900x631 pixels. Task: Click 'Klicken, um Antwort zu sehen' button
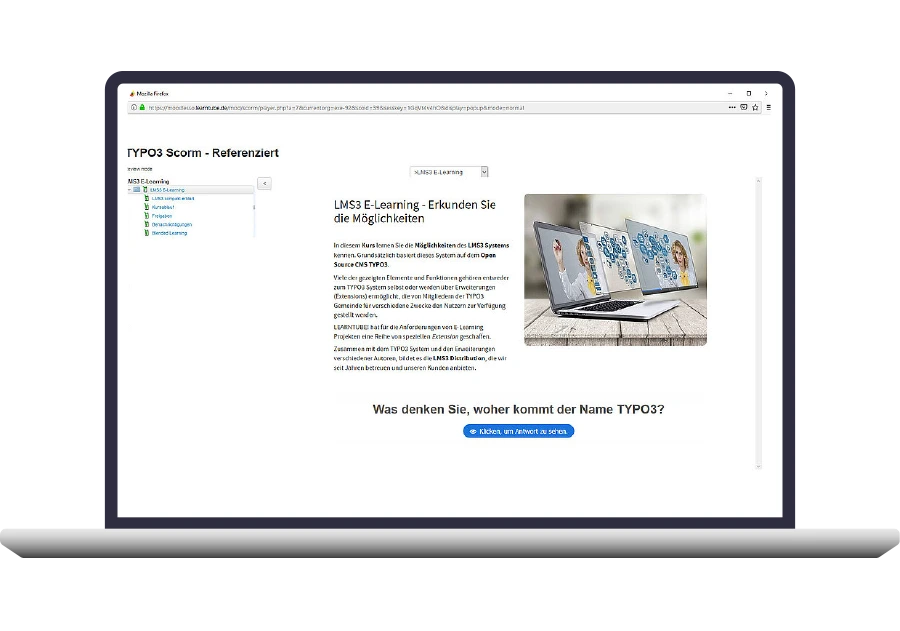point(518,431)
